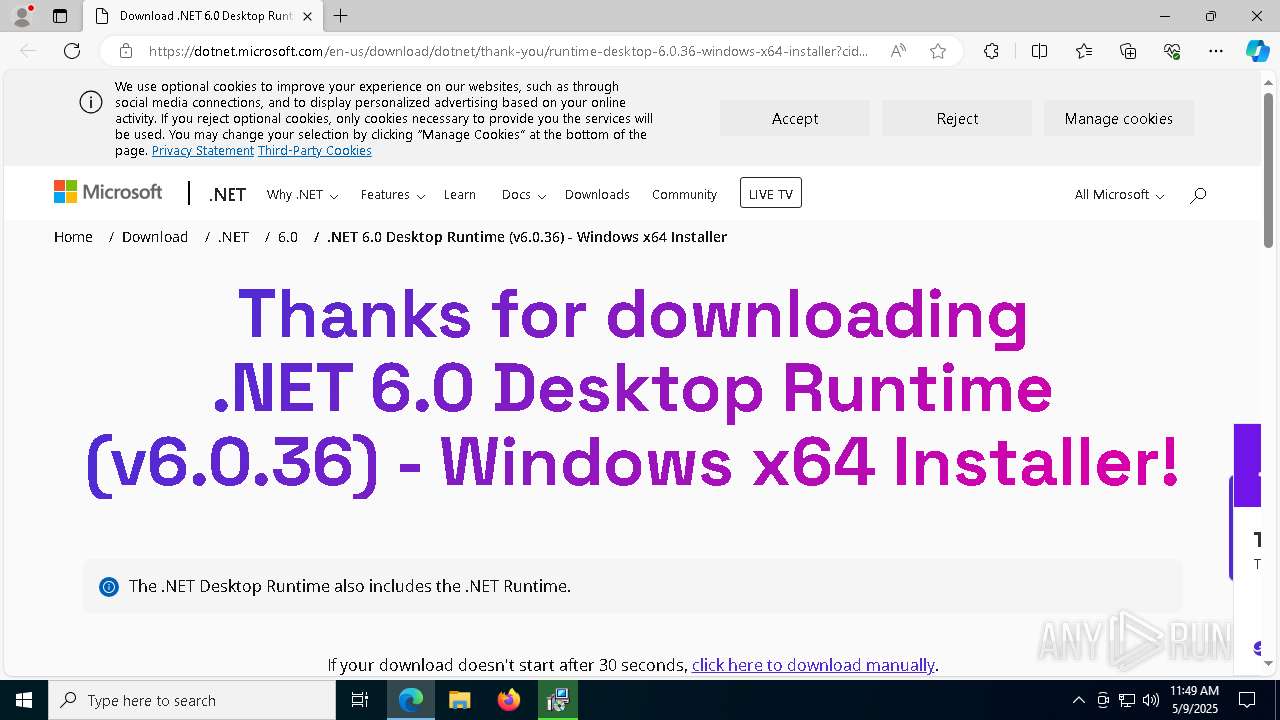This screenshot has width=1280, height=720.
Task: Open the Favorites list icon
Action: coord(1084,51)
